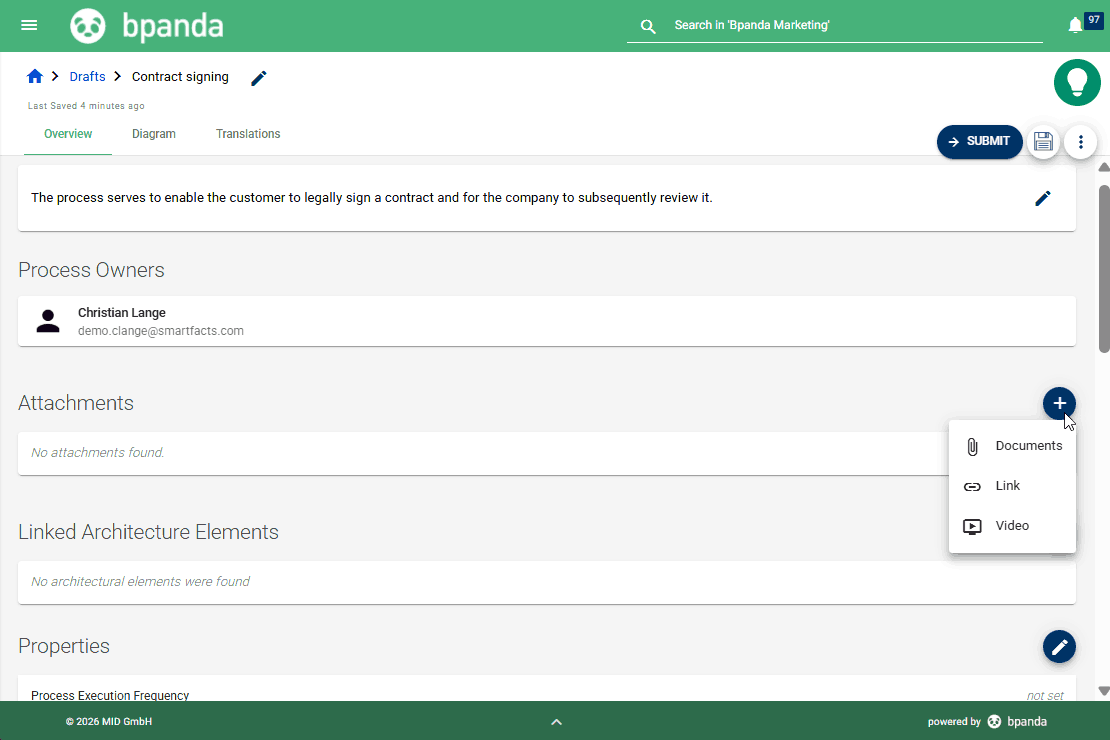Viewport: 1110px width, 740px height.
Task: Navigate to Drafts breadcrumb link
Action: click(x=87, y=77)
